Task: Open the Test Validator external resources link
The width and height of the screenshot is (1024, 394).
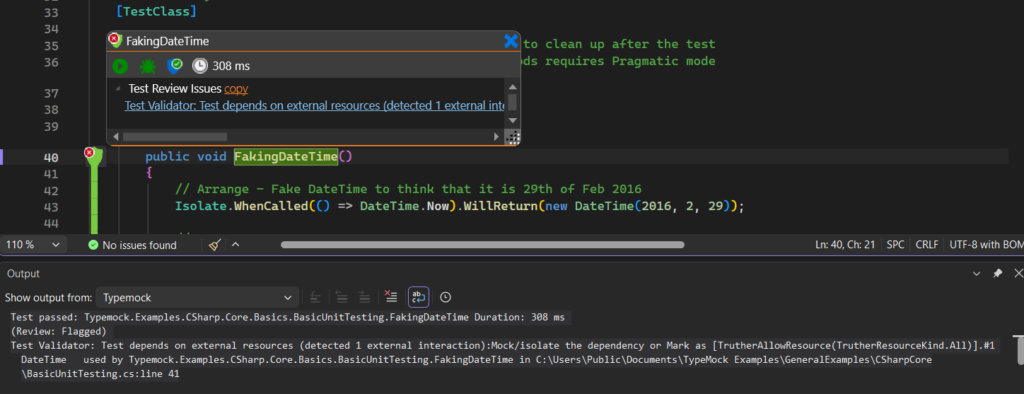Action: pyautogui.click(x=314, y=106)
